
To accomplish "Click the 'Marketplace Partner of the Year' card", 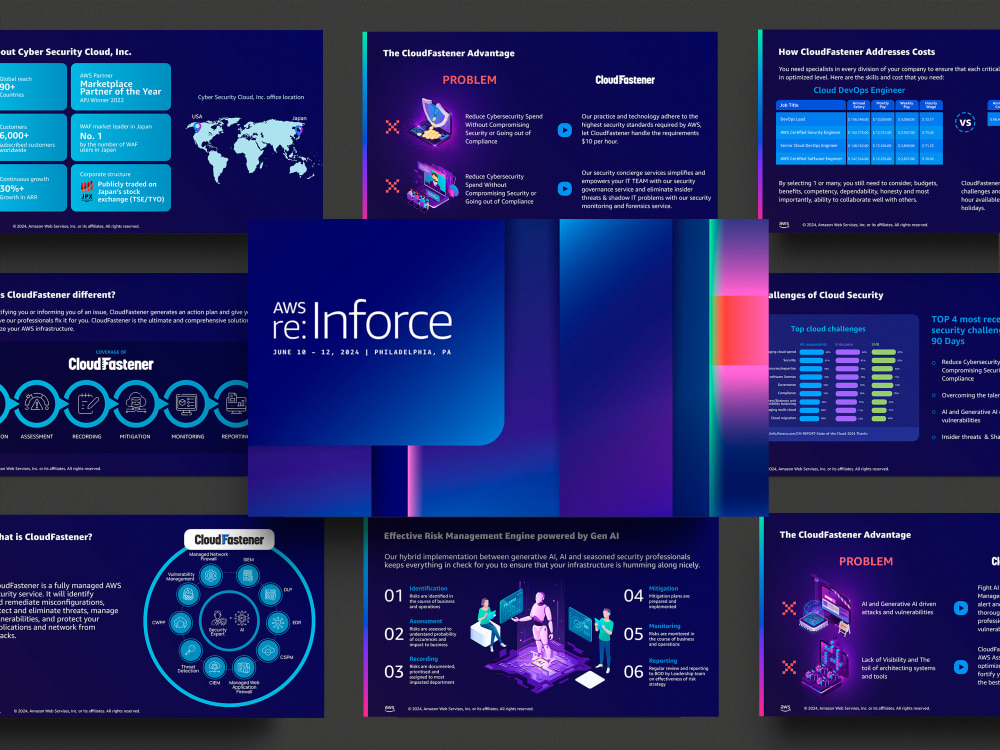I will point(121,87).
